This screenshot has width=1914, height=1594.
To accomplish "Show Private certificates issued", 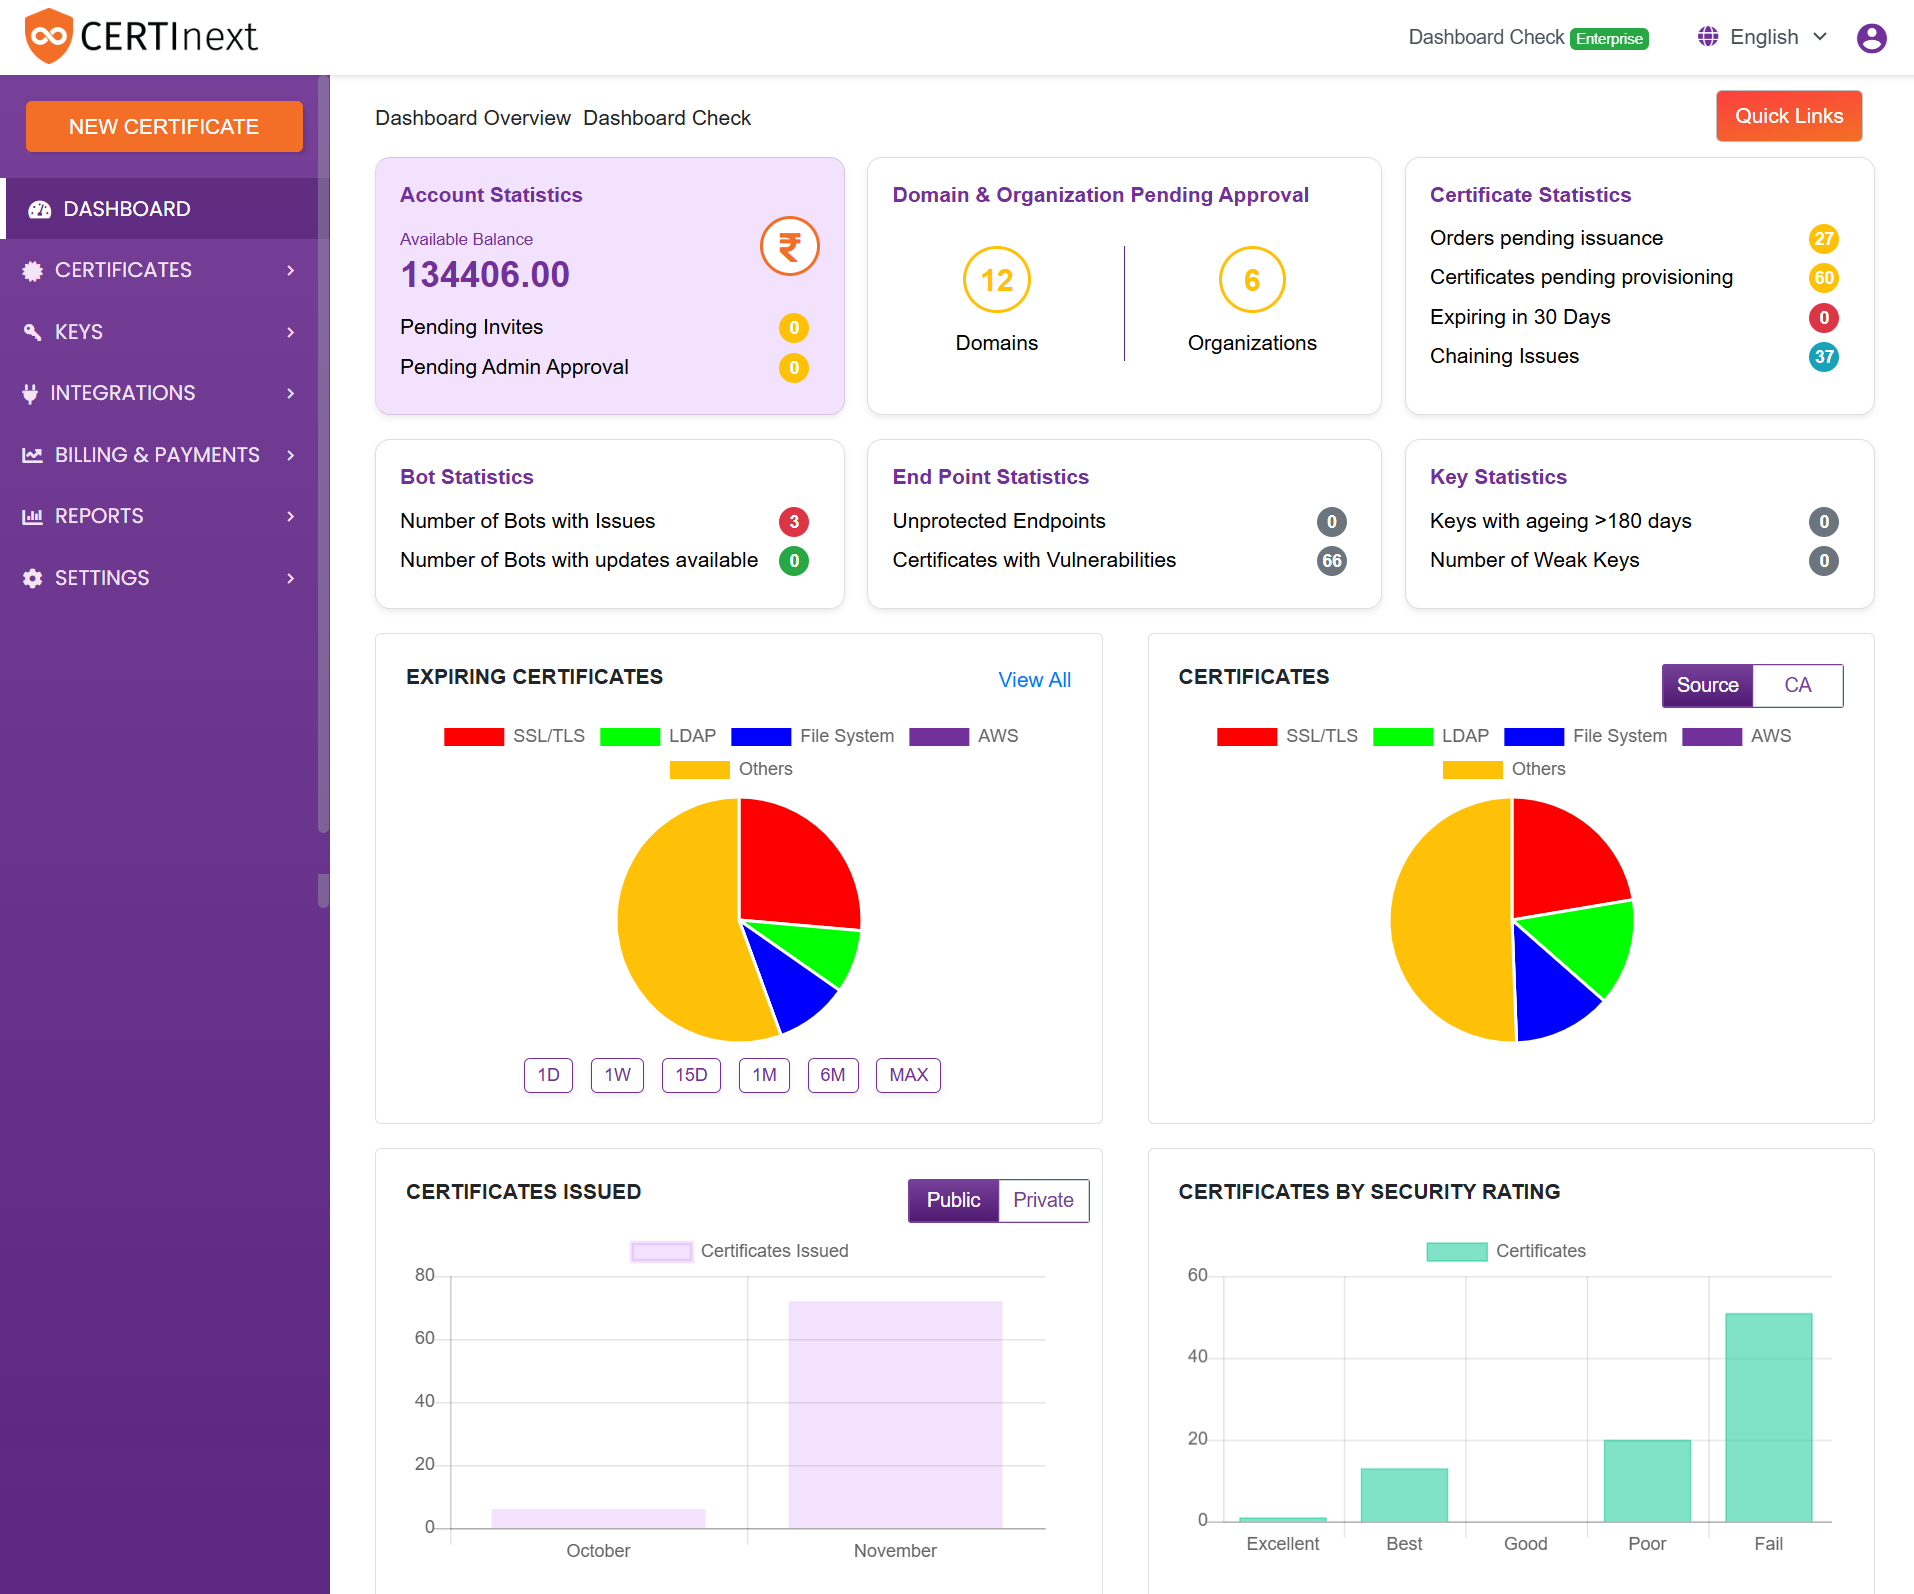I will (1043, 1201).
